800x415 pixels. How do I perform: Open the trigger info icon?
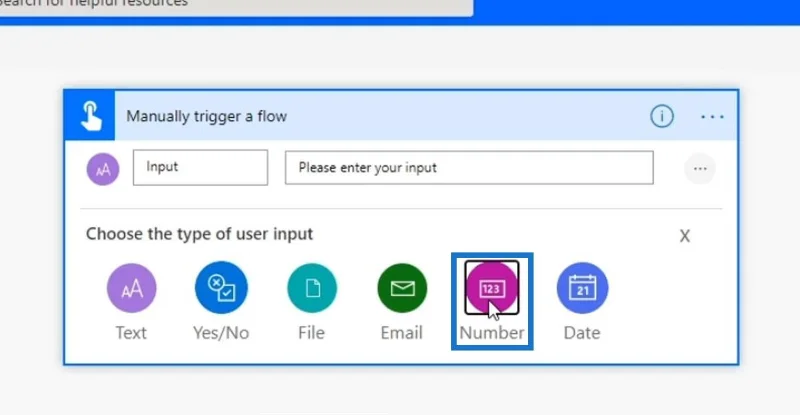[x=662, y=116]
